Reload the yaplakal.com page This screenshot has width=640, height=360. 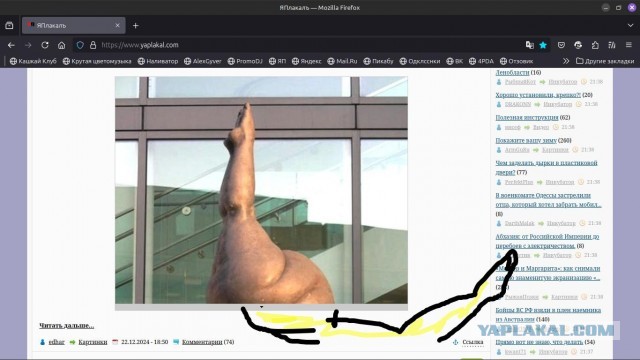[x=45, y=45]
